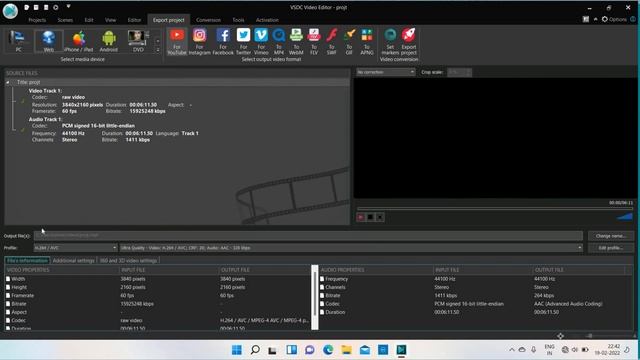Click Set markers icon
This screenshot has width=640, height=360.
(390, 42)
